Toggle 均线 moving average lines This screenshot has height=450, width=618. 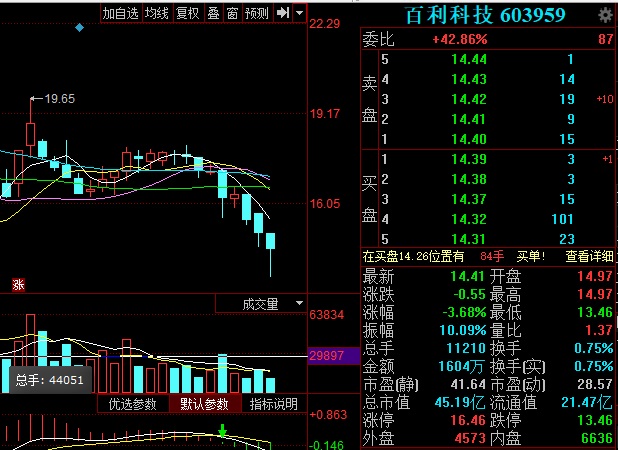(156, 13)
